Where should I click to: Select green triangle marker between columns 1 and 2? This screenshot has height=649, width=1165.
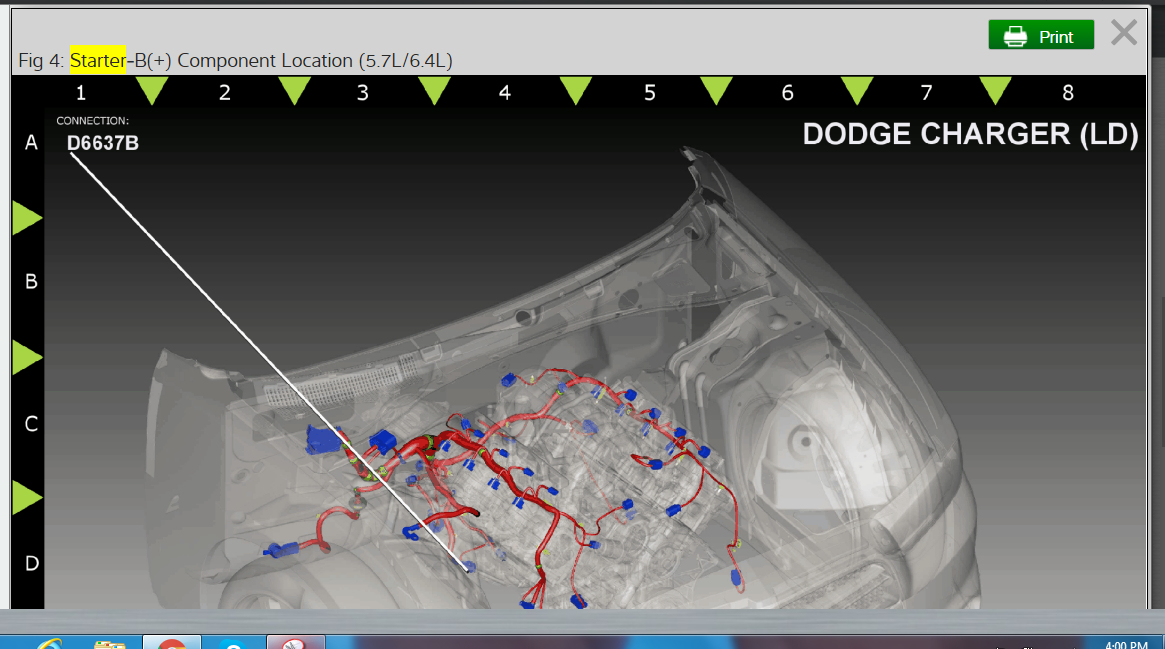tap(152, 91)
